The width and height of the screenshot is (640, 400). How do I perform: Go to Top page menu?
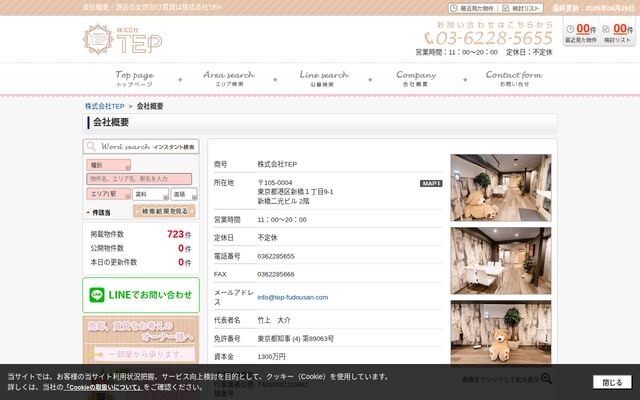click(x=134, y=78)
